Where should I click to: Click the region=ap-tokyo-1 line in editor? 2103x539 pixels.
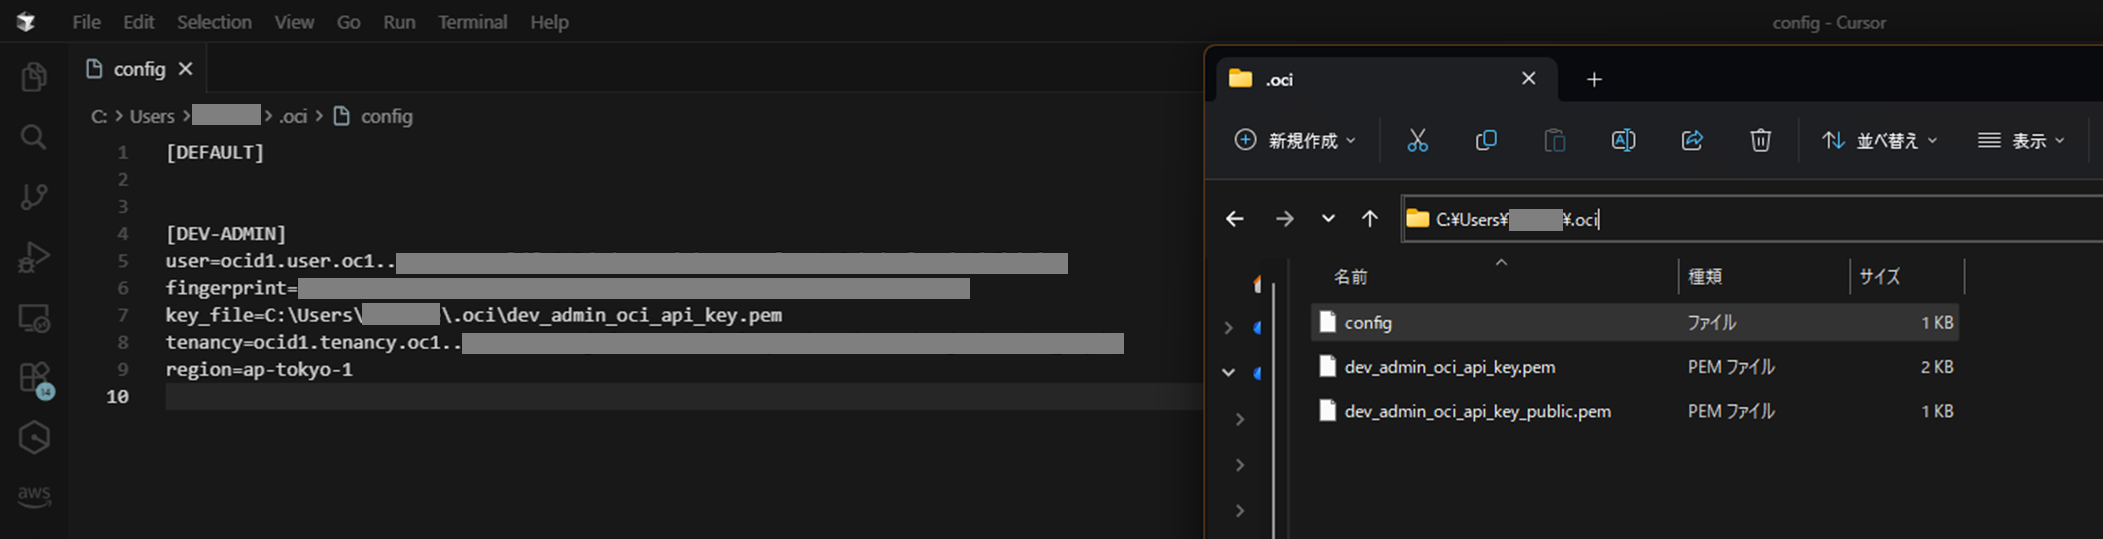click(x=259, y=369)
